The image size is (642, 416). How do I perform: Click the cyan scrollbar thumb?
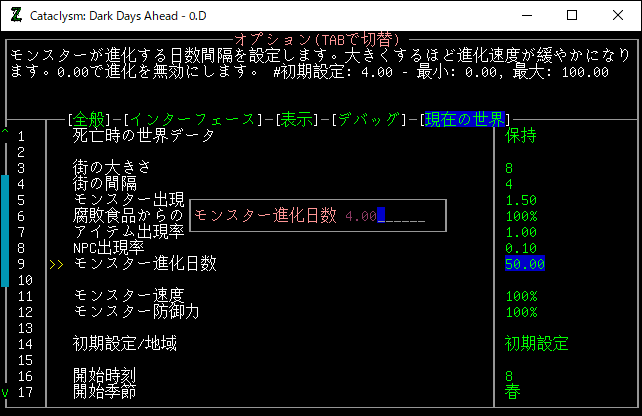coord(5,215)
